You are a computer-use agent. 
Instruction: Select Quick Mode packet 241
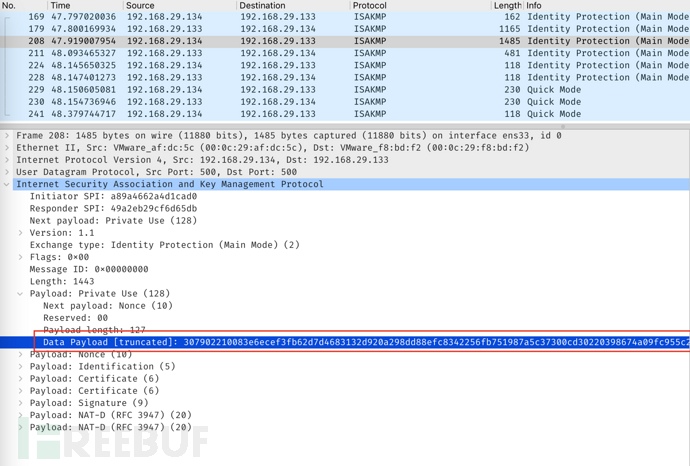click(x=345, y=114)
